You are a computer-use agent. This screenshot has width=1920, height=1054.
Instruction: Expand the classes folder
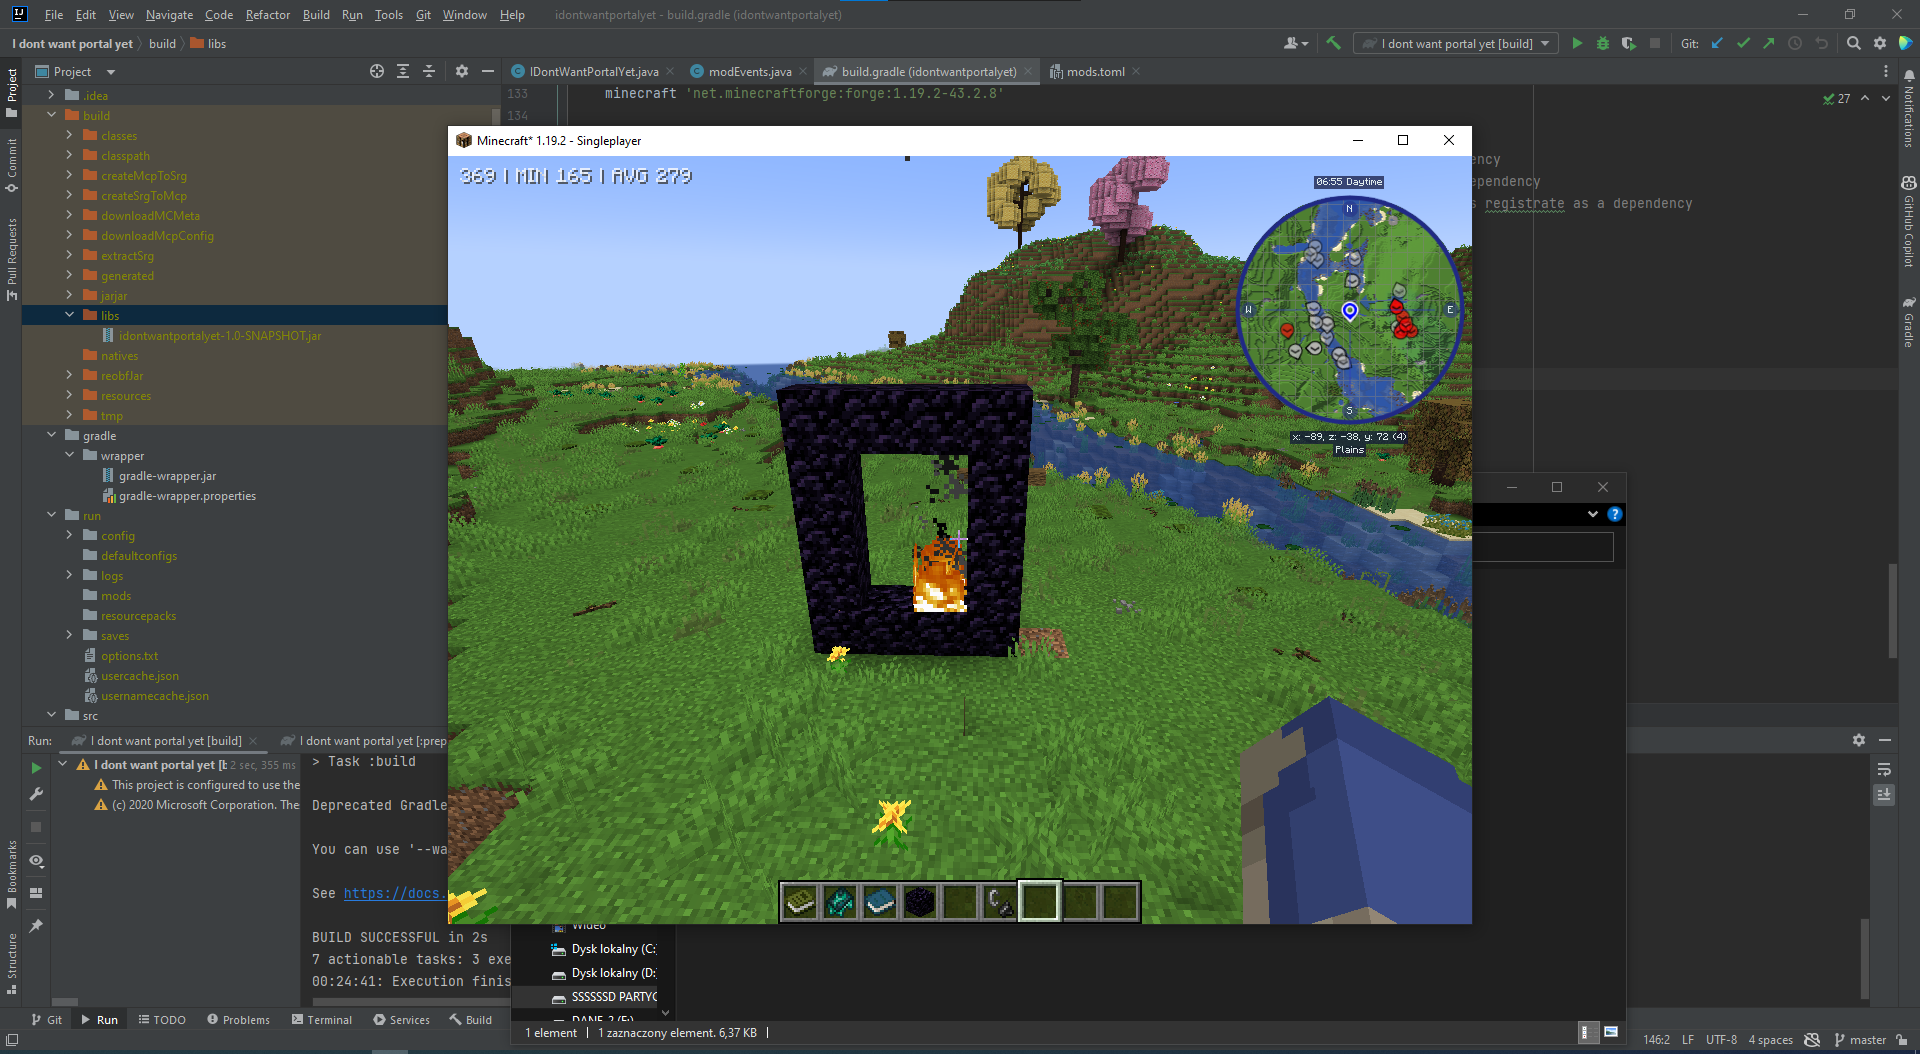[69, 135]
